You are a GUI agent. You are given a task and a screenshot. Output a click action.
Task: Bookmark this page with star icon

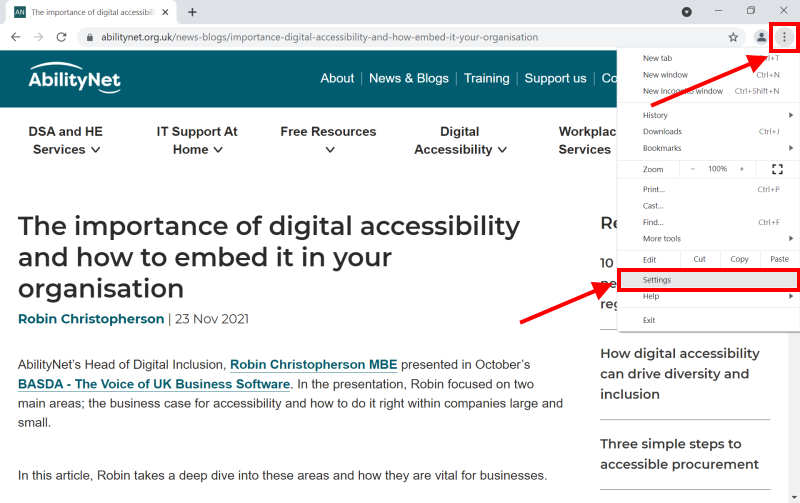tap(733, 37)
